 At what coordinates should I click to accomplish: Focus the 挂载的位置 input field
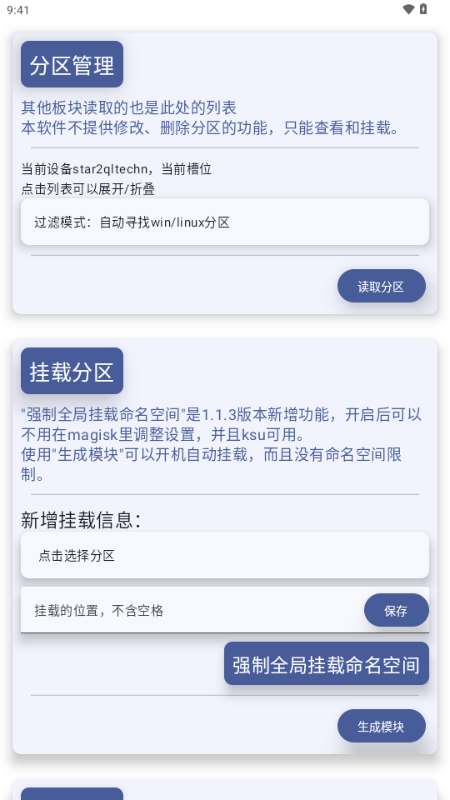(191, 610)
